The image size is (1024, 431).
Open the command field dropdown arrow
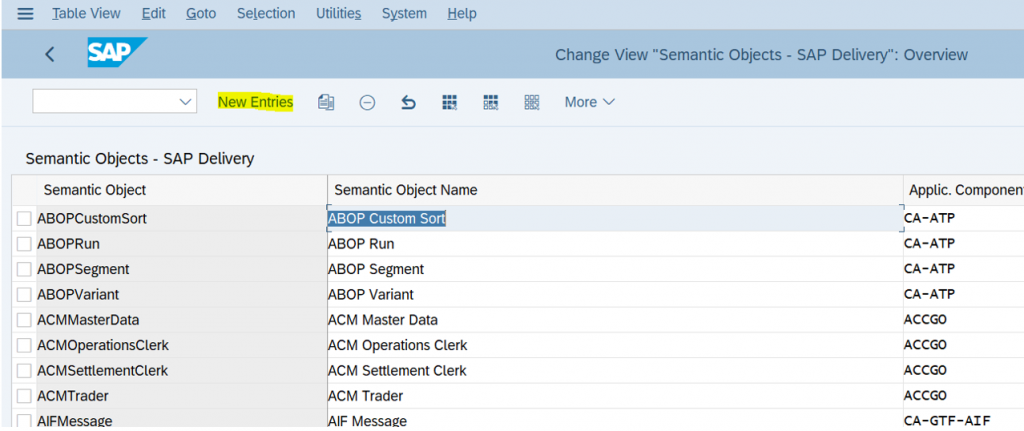click(x=185, y=102)
